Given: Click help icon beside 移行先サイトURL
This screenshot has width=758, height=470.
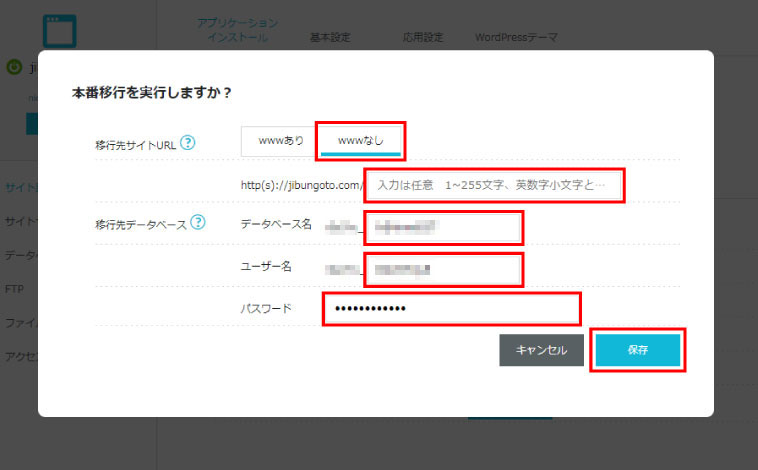Looking at the screenshot, I should pos(188,143).
